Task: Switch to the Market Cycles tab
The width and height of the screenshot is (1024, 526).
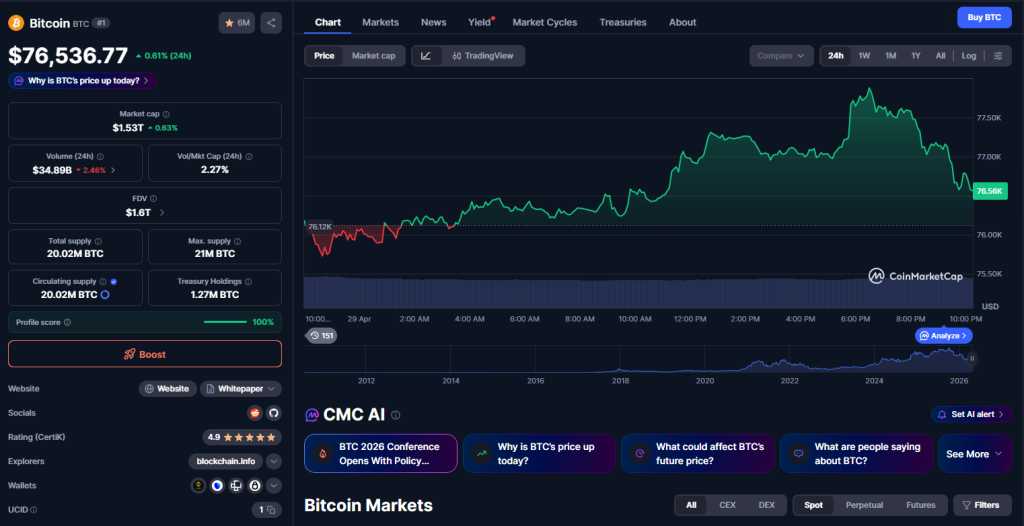Action: click(545, 22)
